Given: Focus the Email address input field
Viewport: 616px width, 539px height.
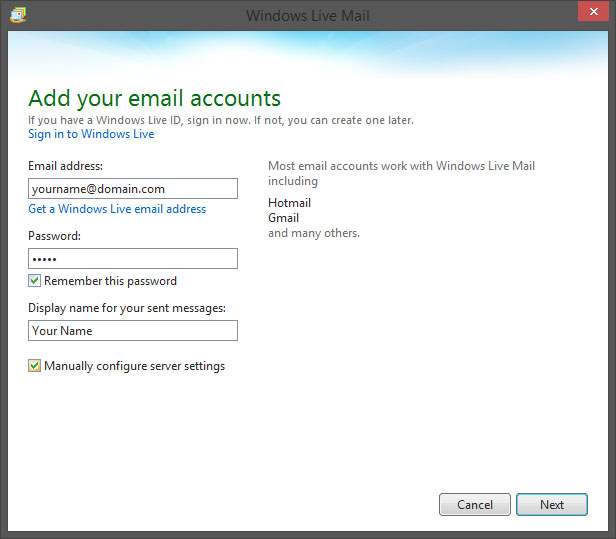Looking at the screenshot, I should click(x=133, y=189).
